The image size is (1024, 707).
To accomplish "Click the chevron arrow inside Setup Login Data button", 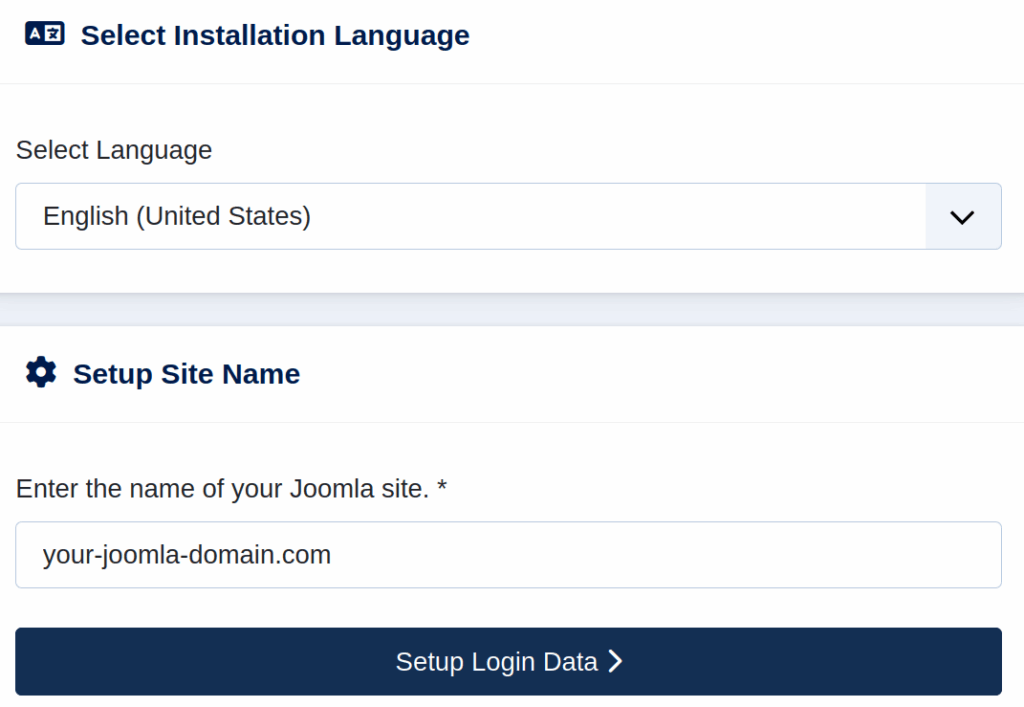I will tap(616, 661).
